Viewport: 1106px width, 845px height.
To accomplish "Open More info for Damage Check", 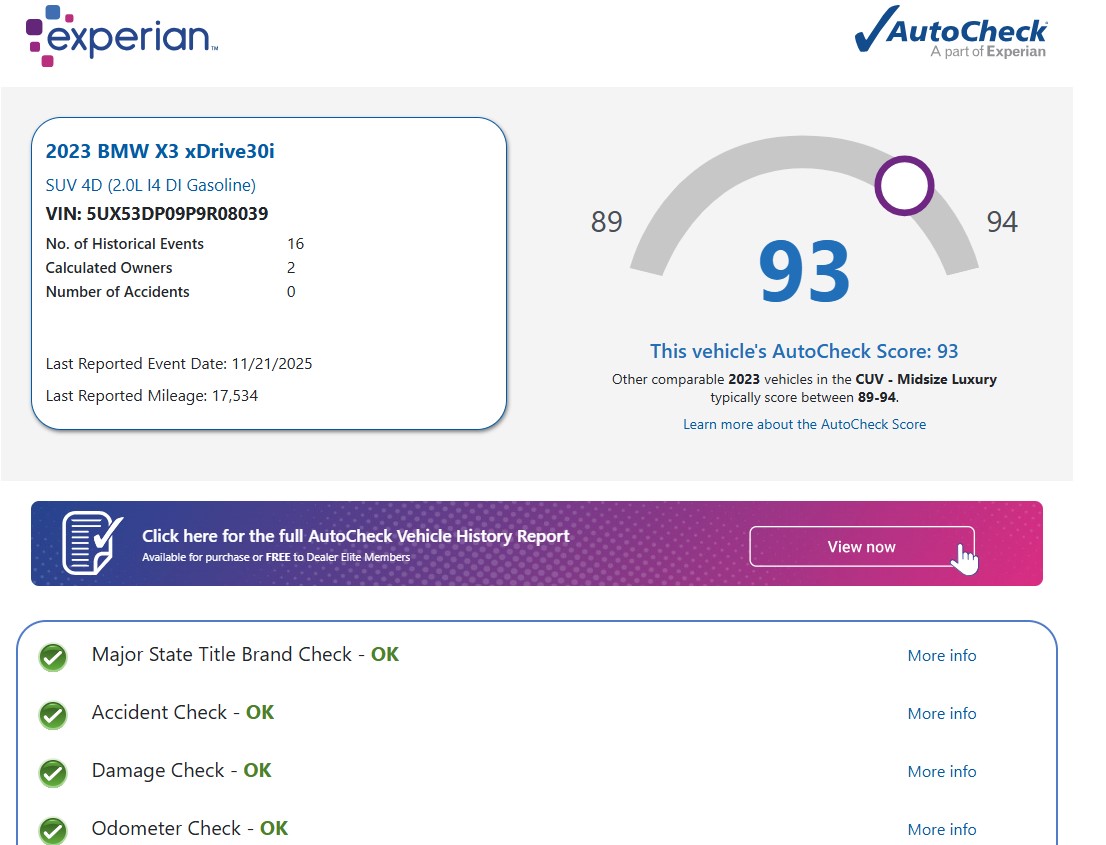I will [x=941, y=772].
